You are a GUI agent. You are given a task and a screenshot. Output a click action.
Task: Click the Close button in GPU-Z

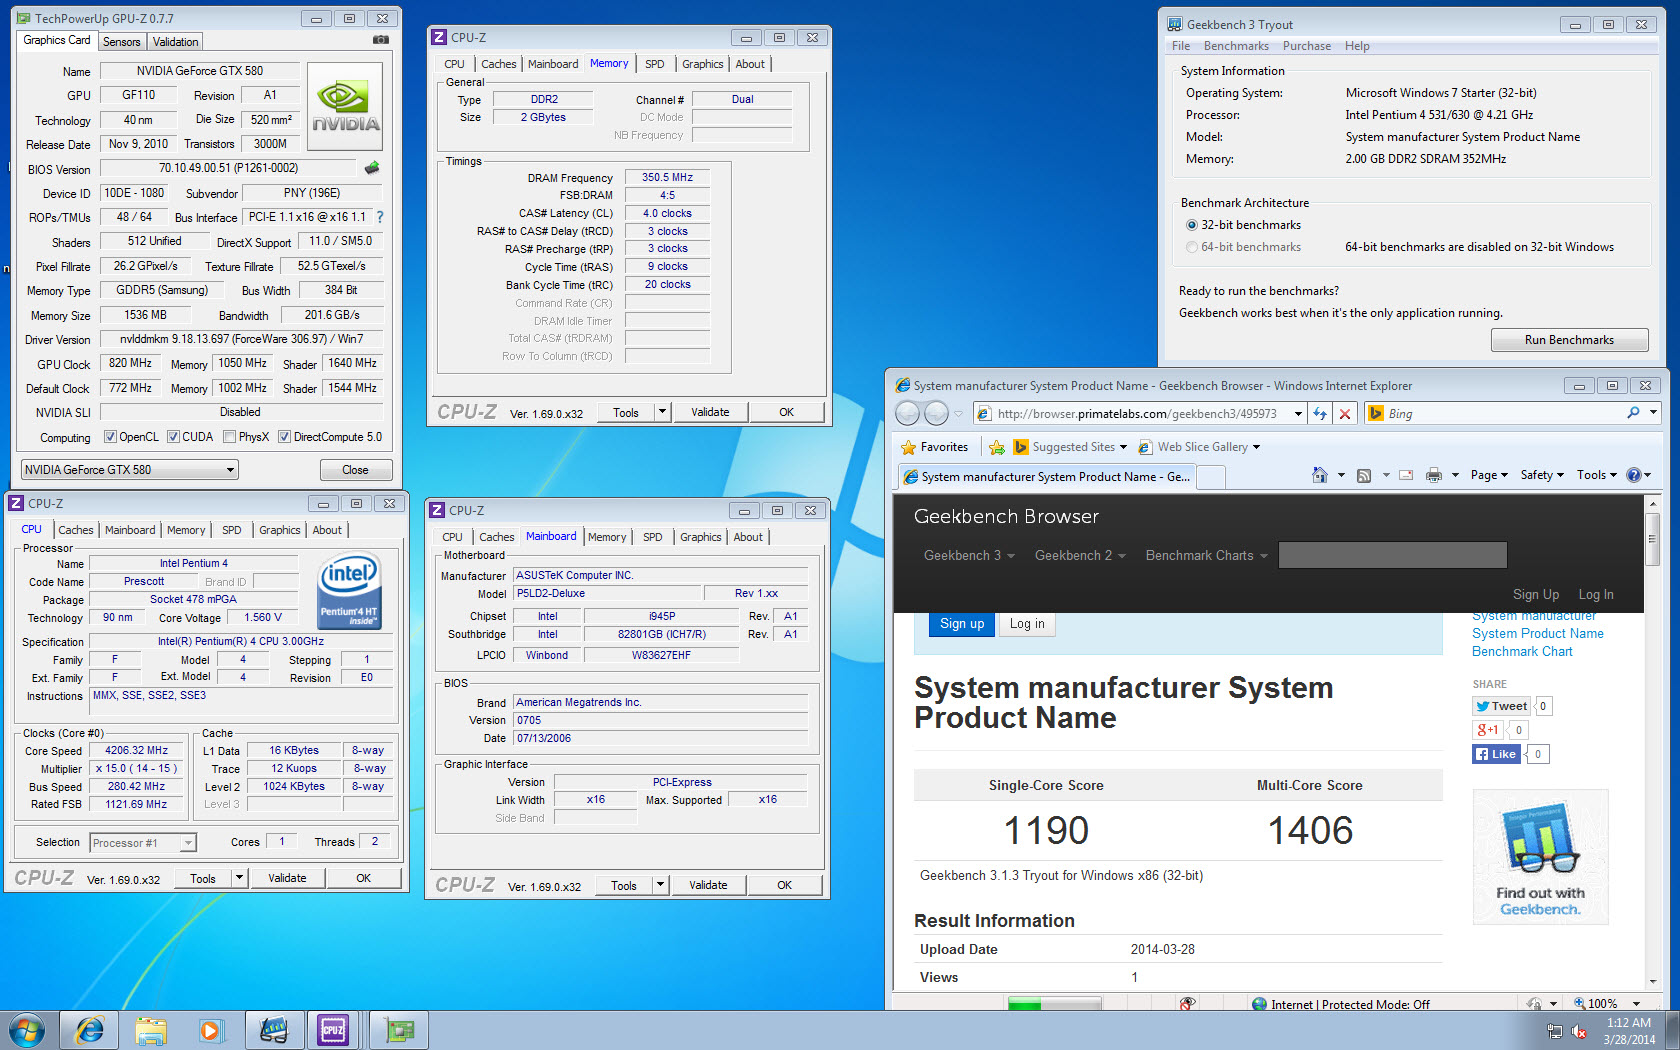(x=355, y=470)
